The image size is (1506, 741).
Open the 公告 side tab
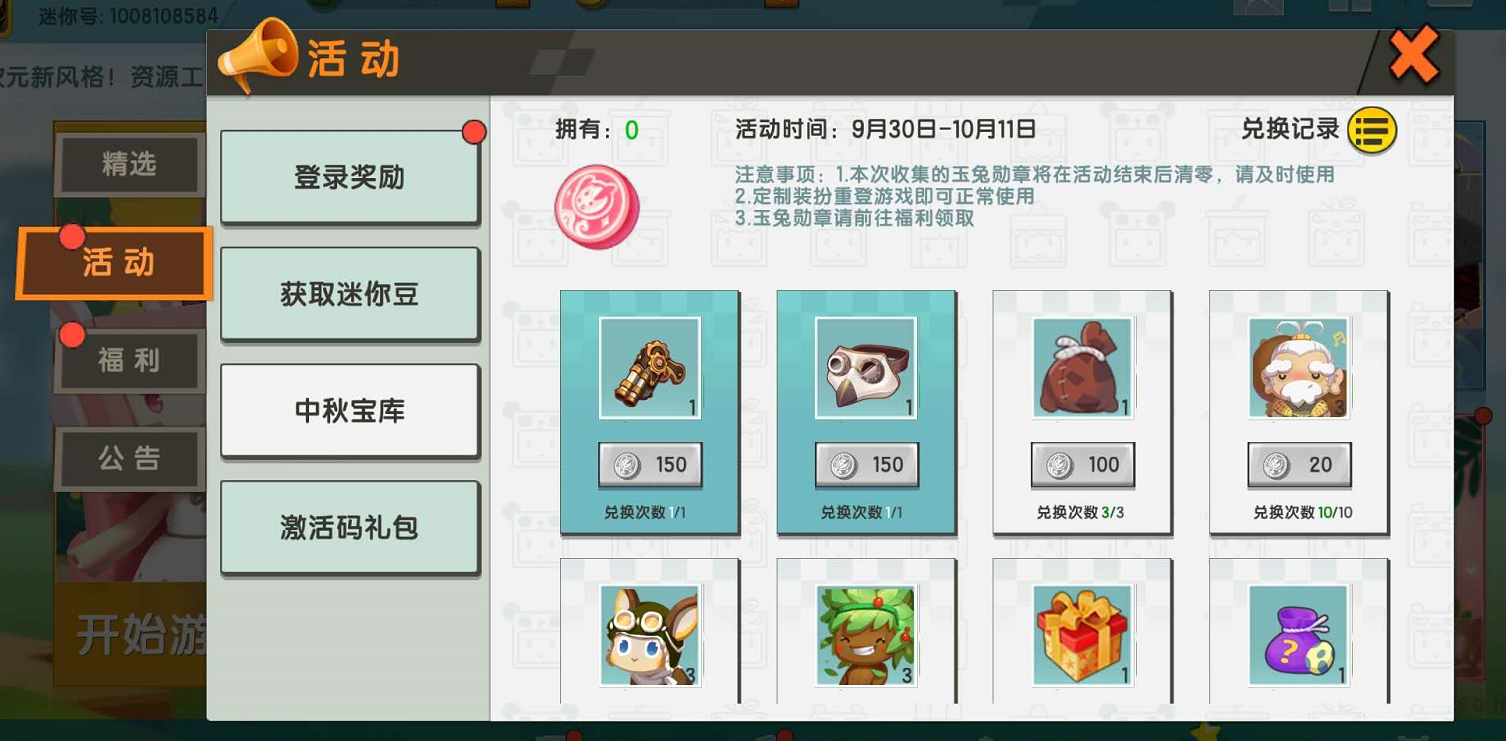130,458
